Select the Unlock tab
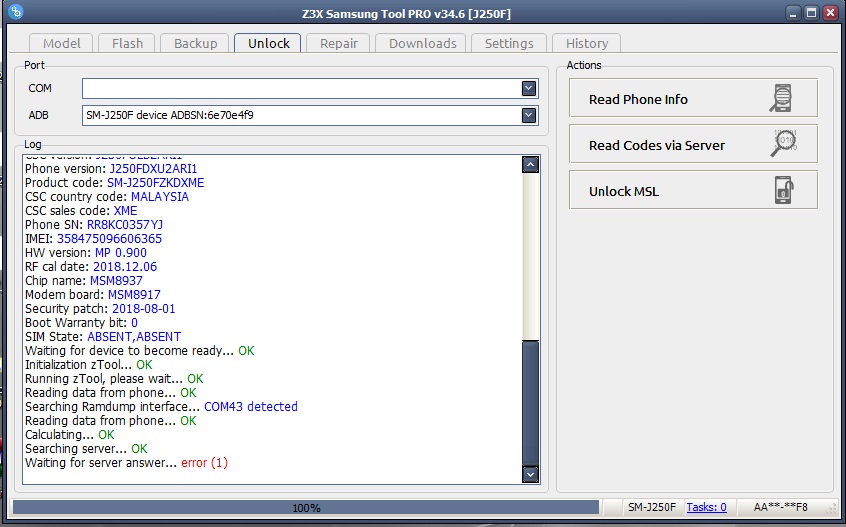Viewport: 846px width, 527px height. pyautogui.click(x=269, y=43)
